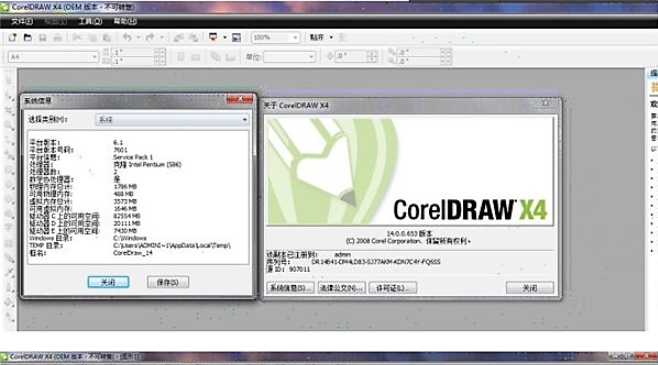The width and height of the screenshot is (658, 365).
Task: Click the Undo arrow icon
Action: (x=127, y=38)
